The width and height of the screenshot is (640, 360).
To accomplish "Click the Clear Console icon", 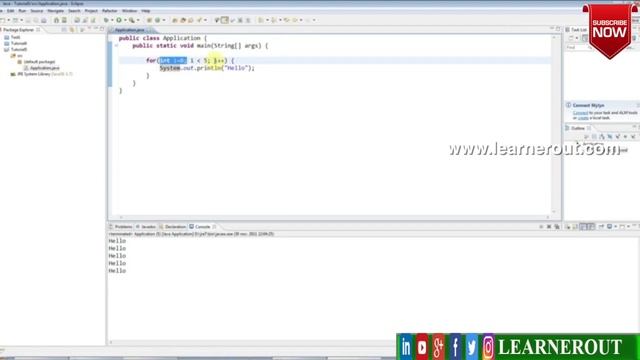I will pyautogui.click(x=568, y=227).
